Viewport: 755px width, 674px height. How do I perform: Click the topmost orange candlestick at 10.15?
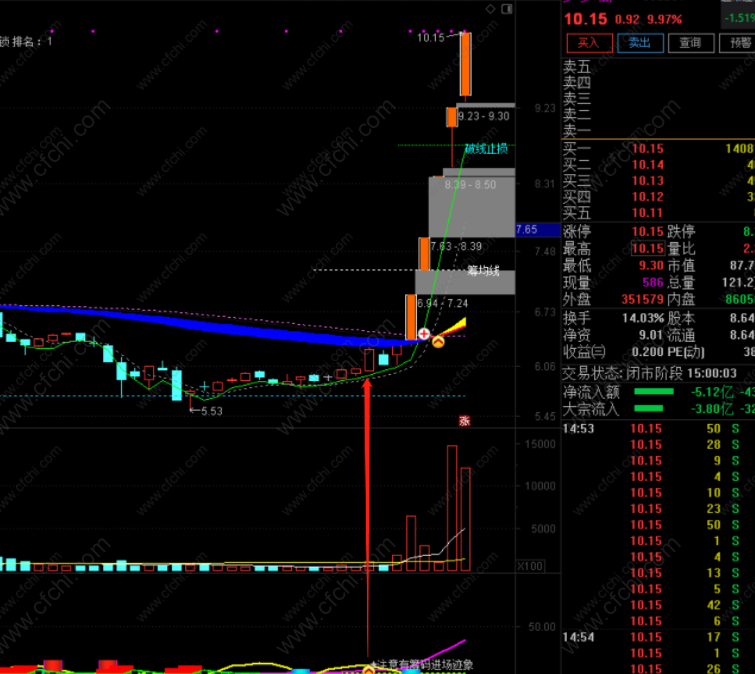[465, 63]
